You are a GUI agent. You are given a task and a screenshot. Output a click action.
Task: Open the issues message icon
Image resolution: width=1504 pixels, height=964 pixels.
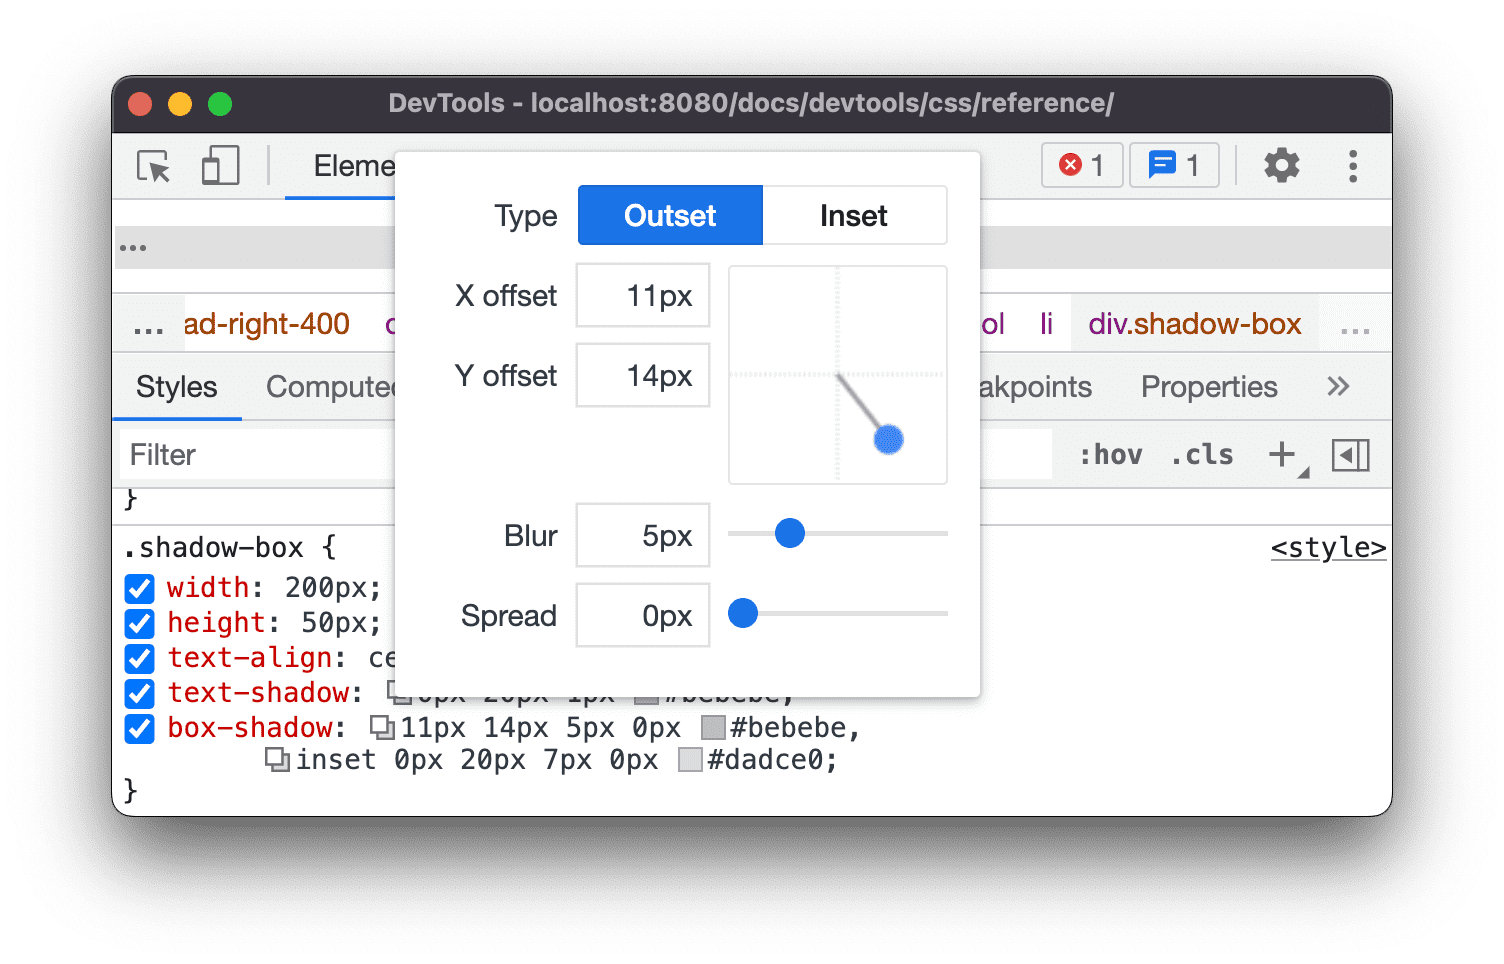click(1174, 165)
